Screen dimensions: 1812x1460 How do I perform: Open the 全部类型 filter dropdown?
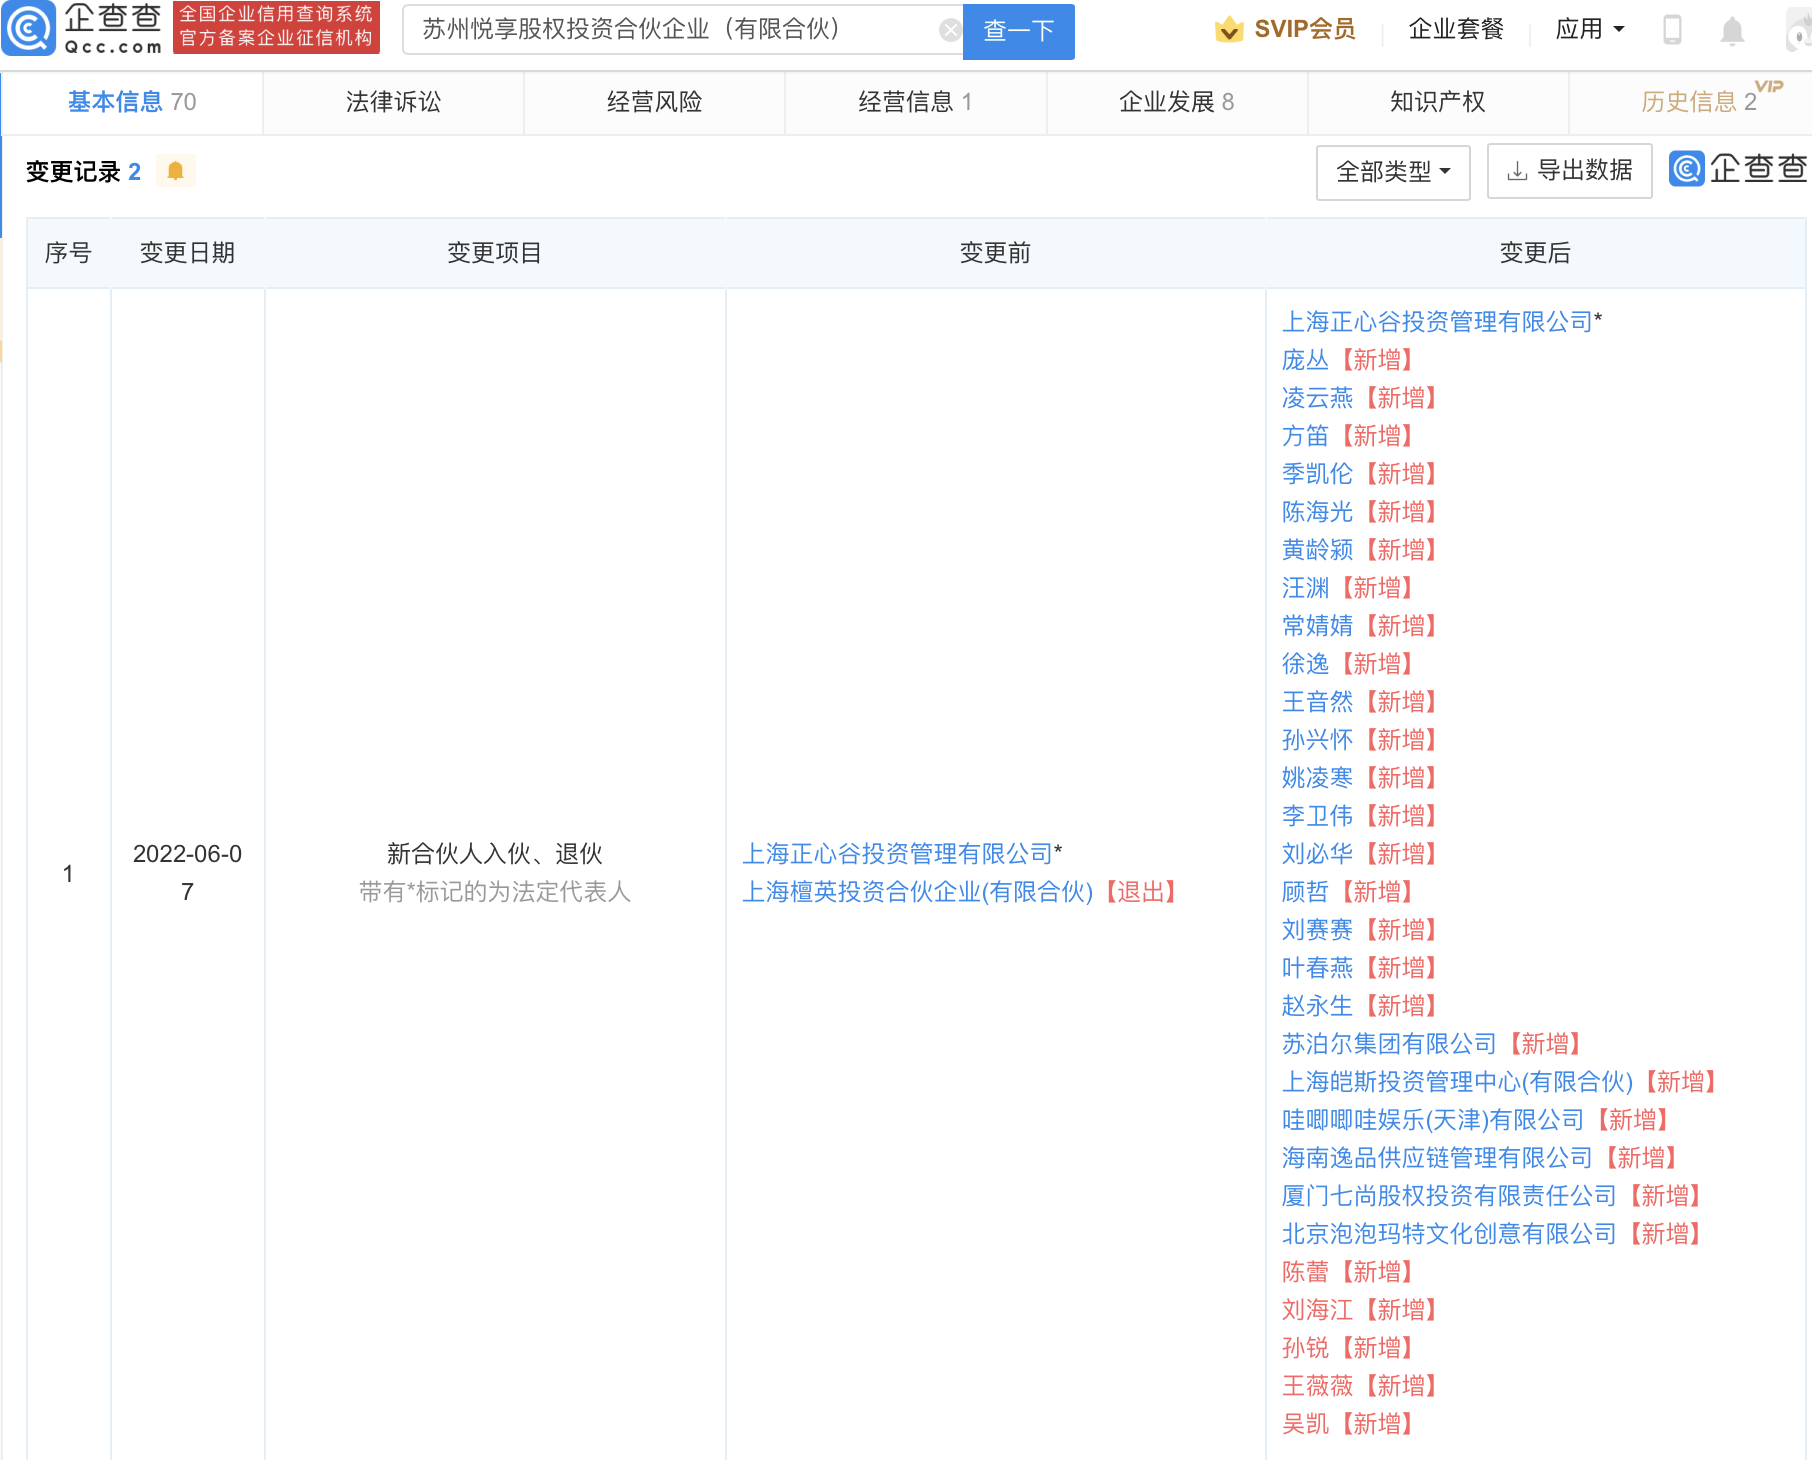click(1393, 172)
